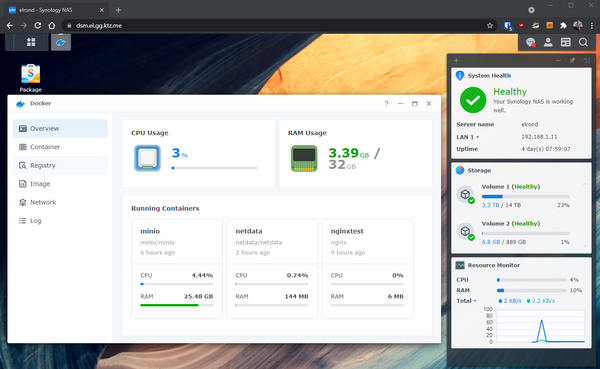Image resolution: width=600 pixels, height=369 pixels.
Task: Click the green Healthy checkmark icon
Action: 473,100
